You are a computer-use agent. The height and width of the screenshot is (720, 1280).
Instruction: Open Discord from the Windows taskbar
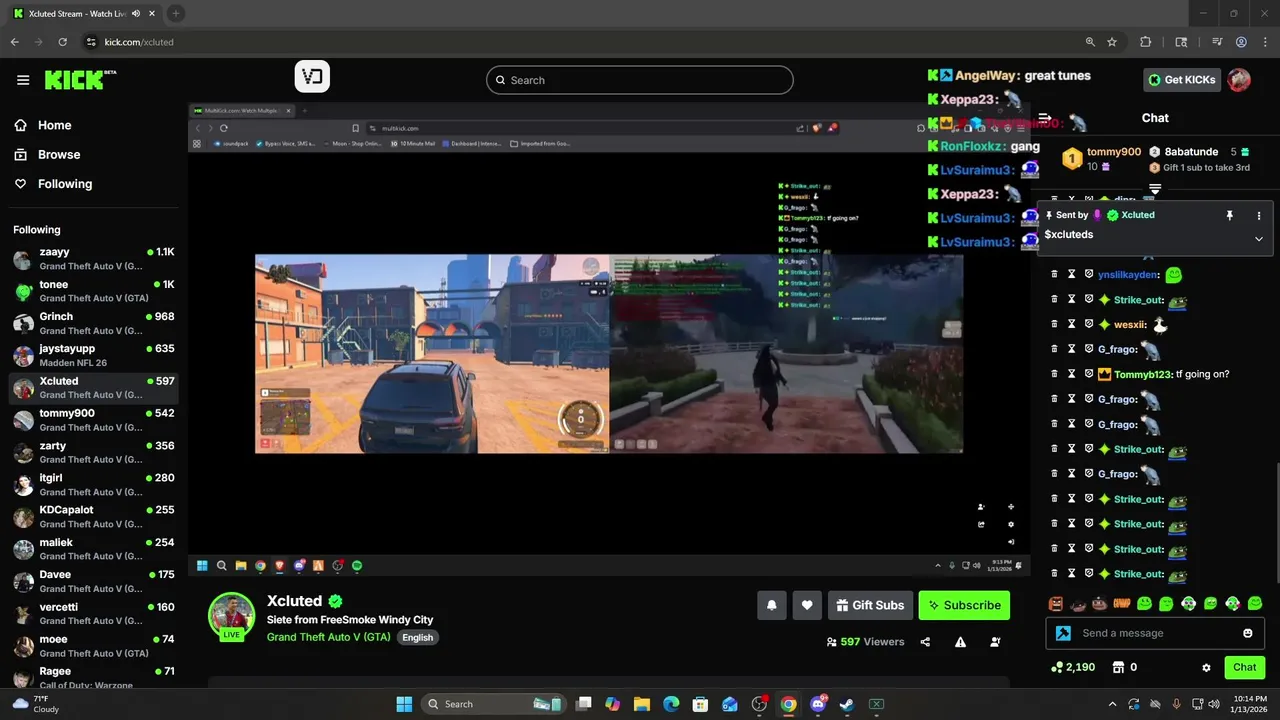coord(818,704)
